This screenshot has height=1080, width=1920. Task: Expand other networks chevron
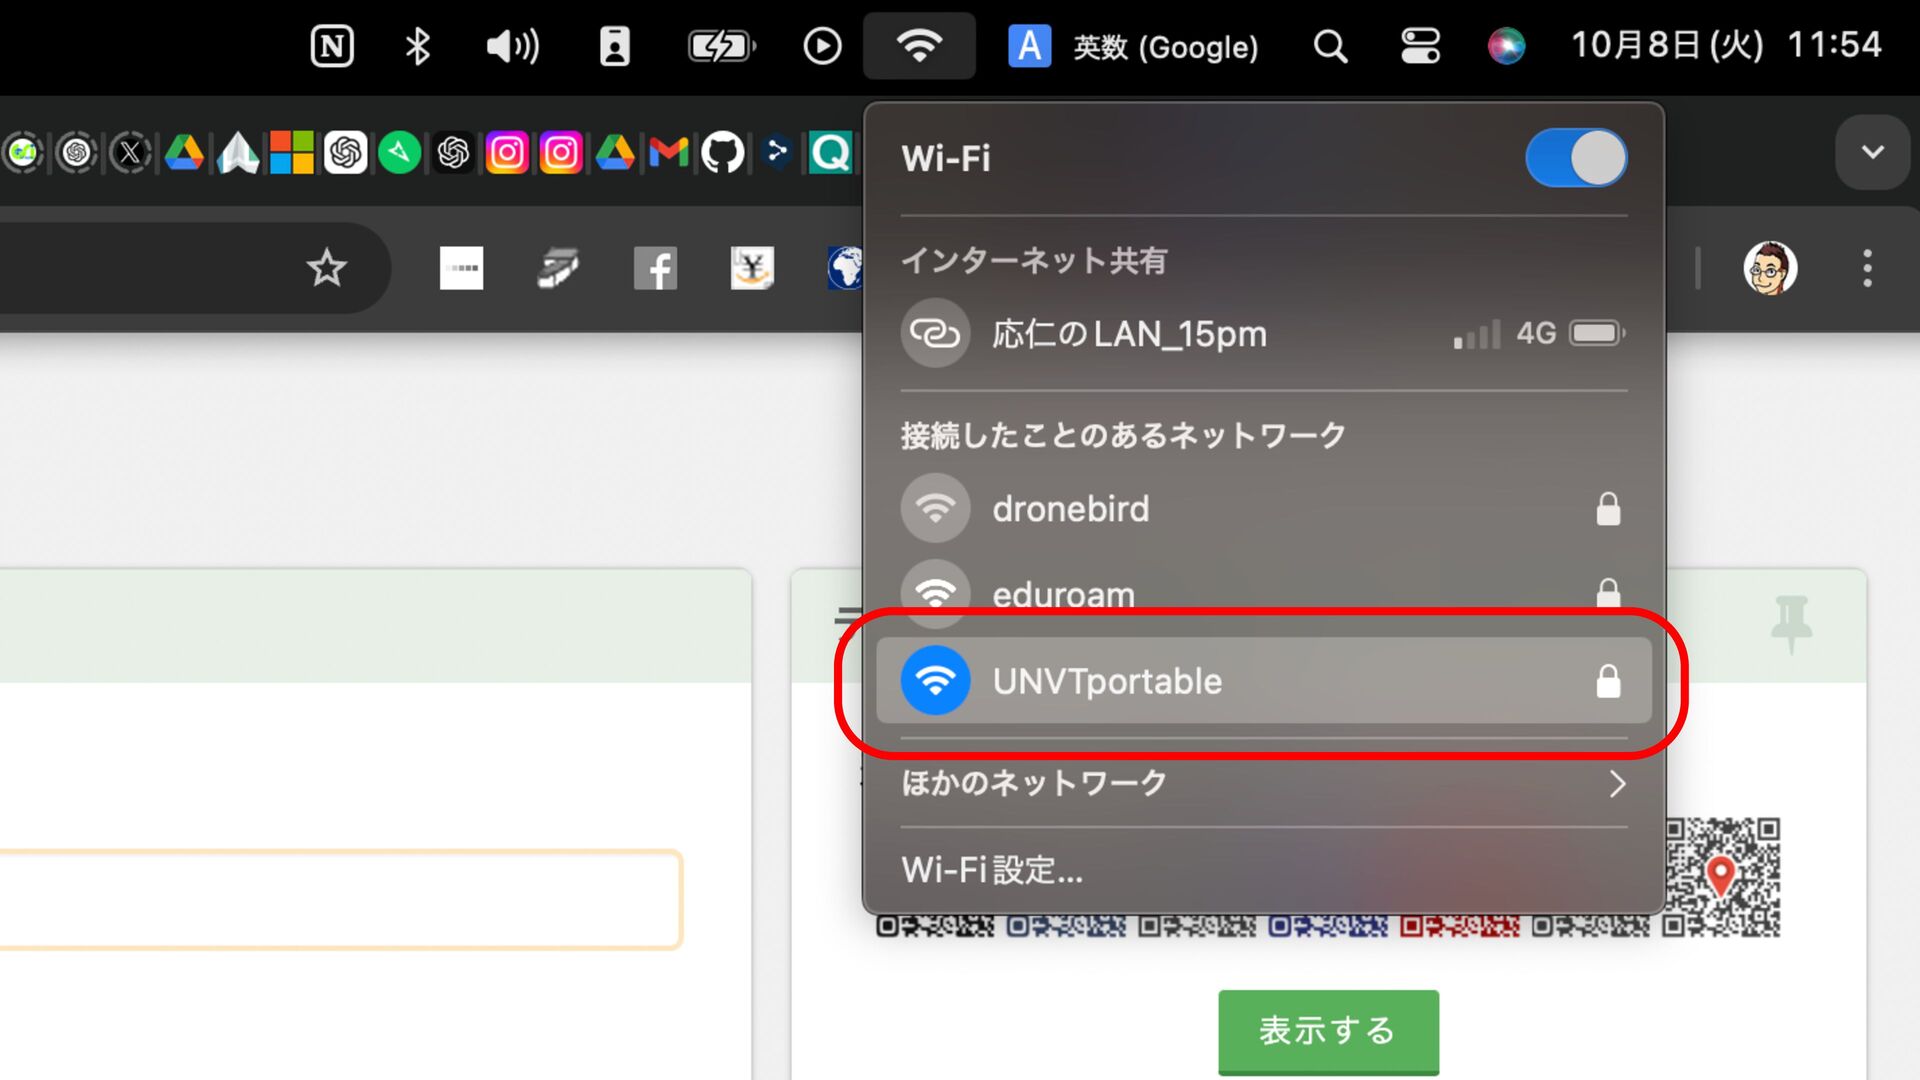pos(1616,783)
